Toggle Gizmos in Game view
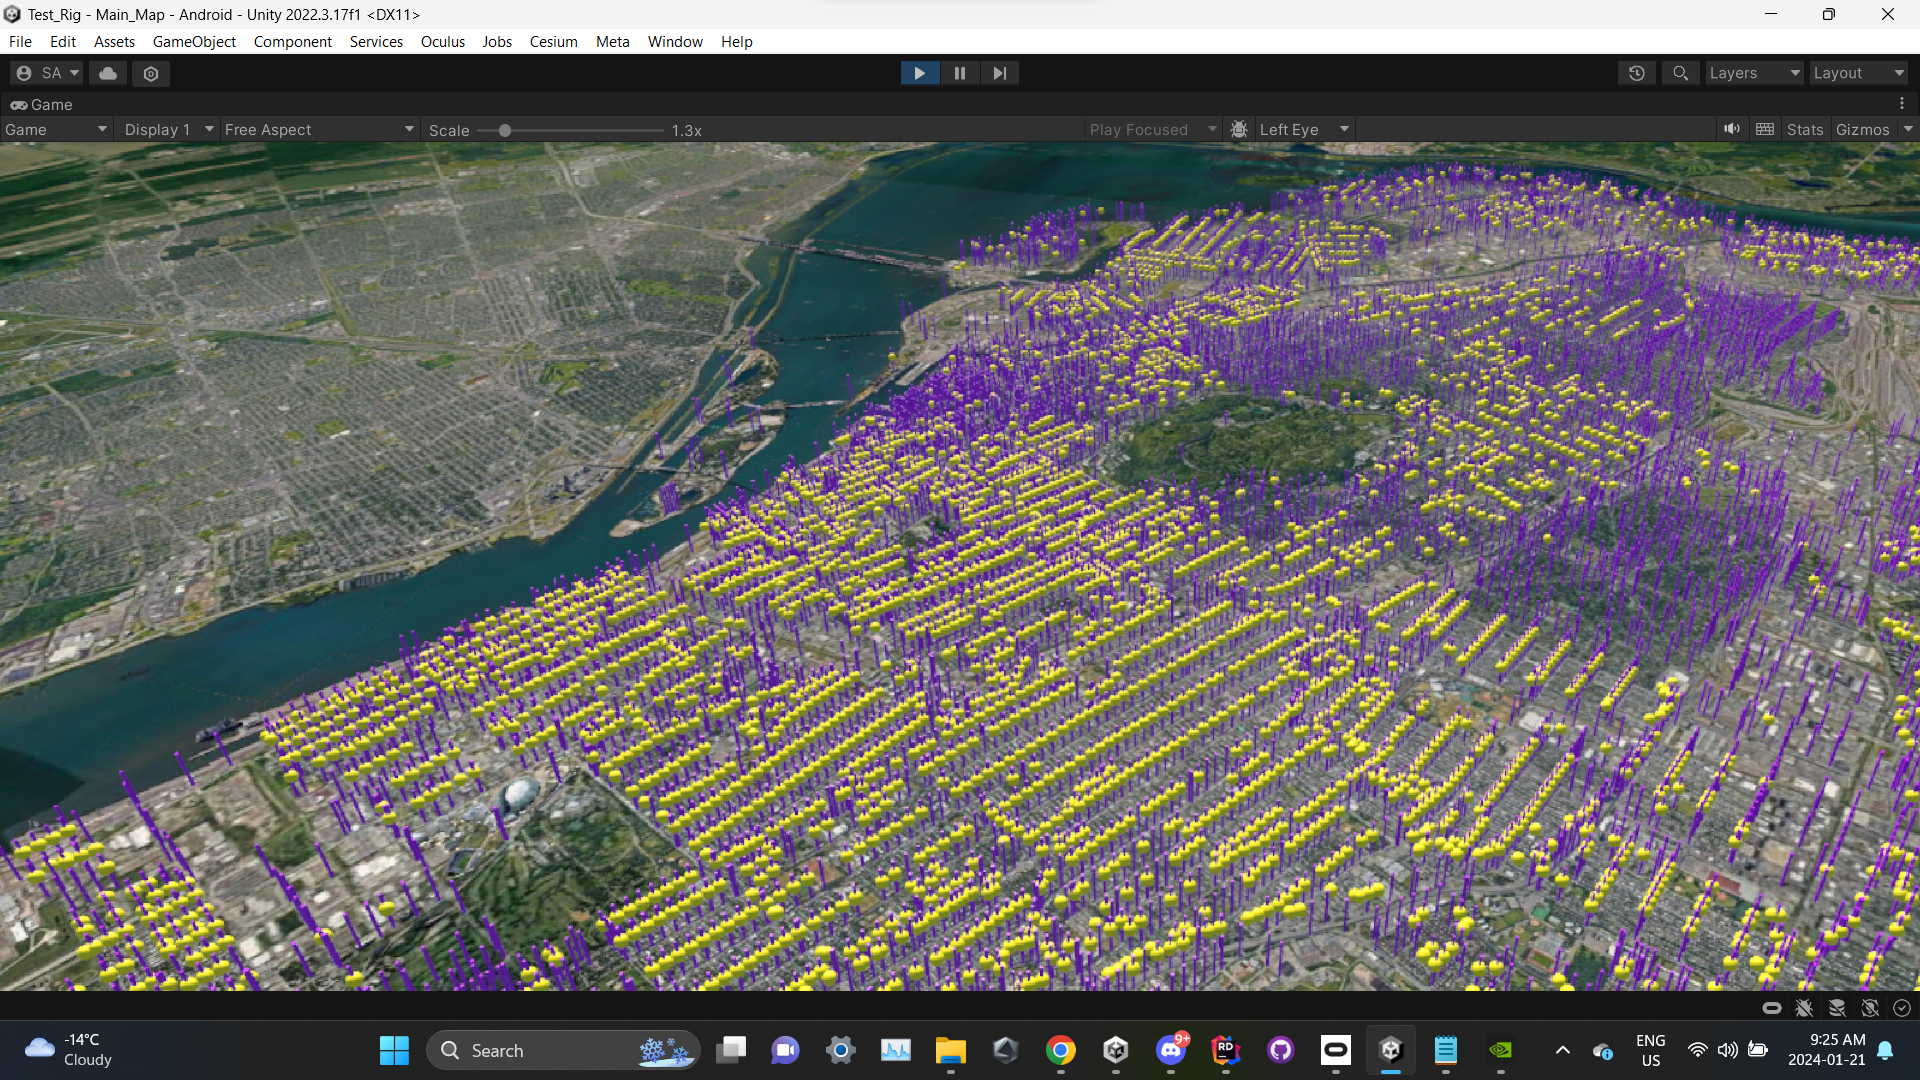Image resolution: width=1920 pixels, height=1080 pixels. coord(1862,130)
